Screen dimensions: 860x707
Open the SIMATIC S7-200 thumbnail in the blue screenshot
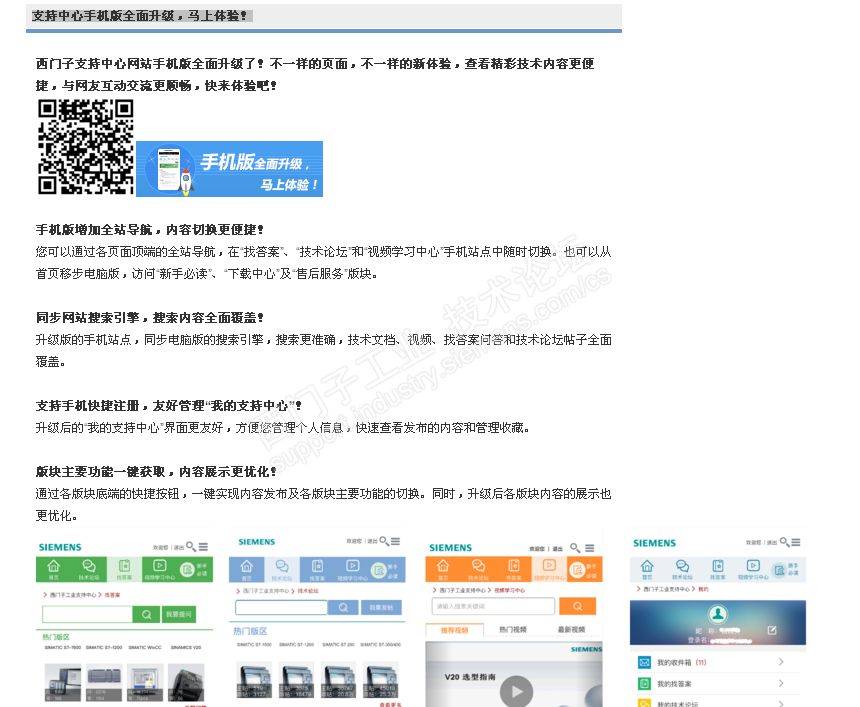(x=338, y=679)
